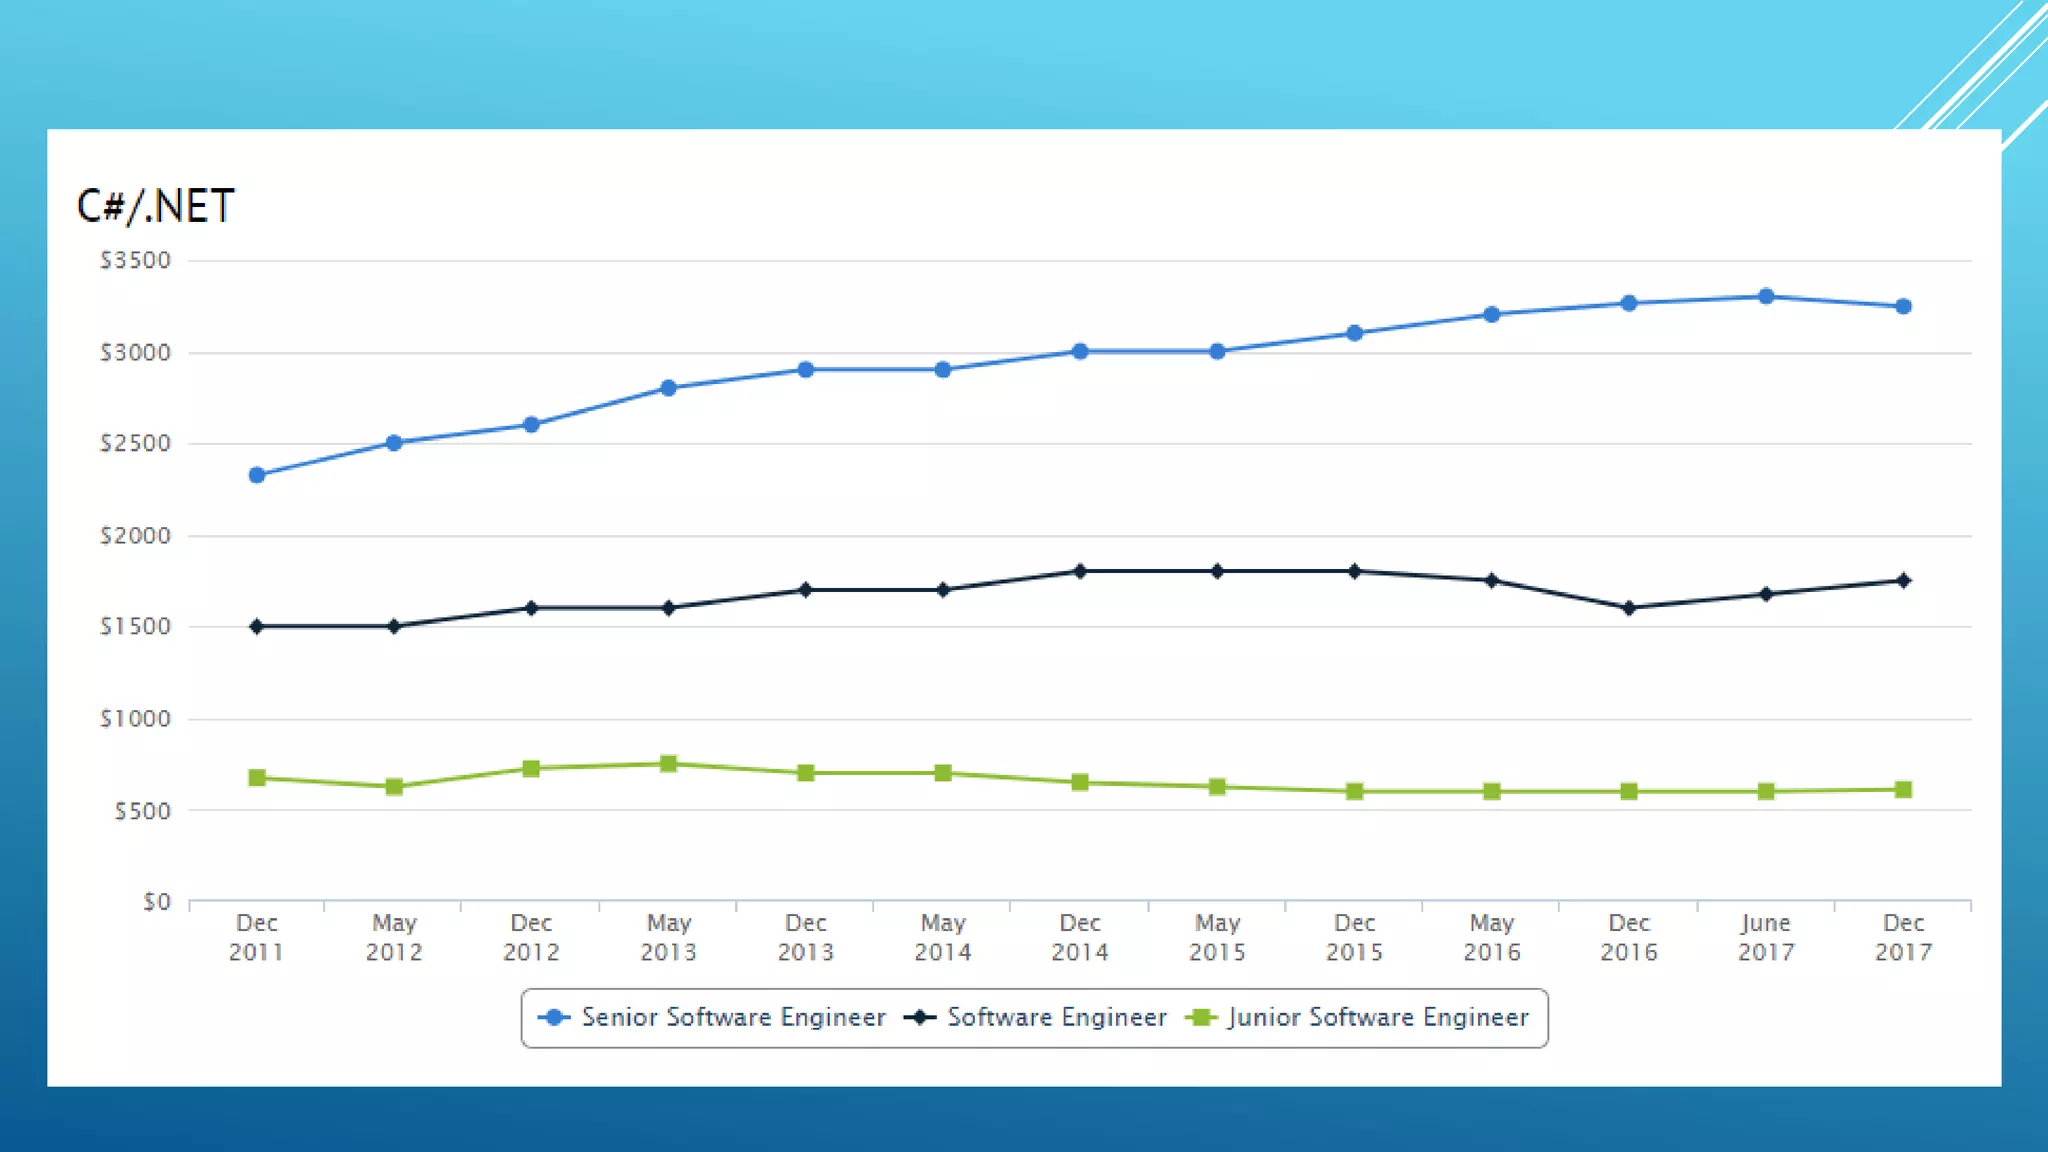Click Senior data point at Dec 2011

pyautogui.click(x=257, y=475)
